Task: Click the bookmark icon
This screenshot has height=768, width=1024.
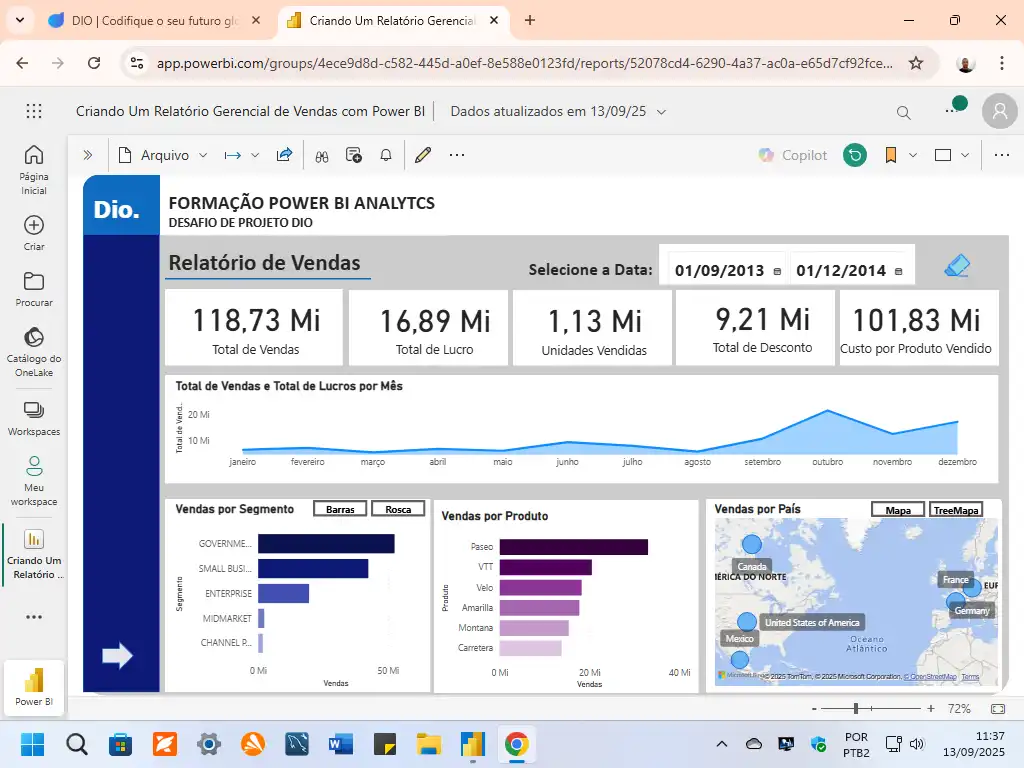Action: click(891, 155)
